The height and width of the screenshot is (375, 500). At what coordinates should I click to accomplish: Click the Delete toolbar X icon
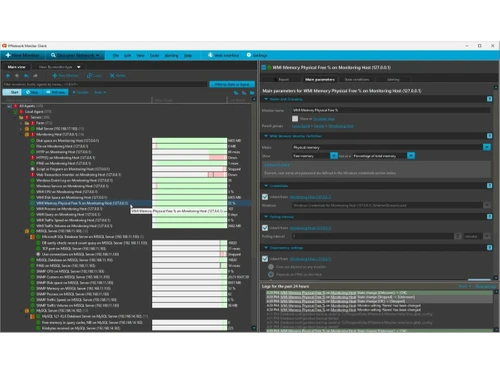pos(118,76)
